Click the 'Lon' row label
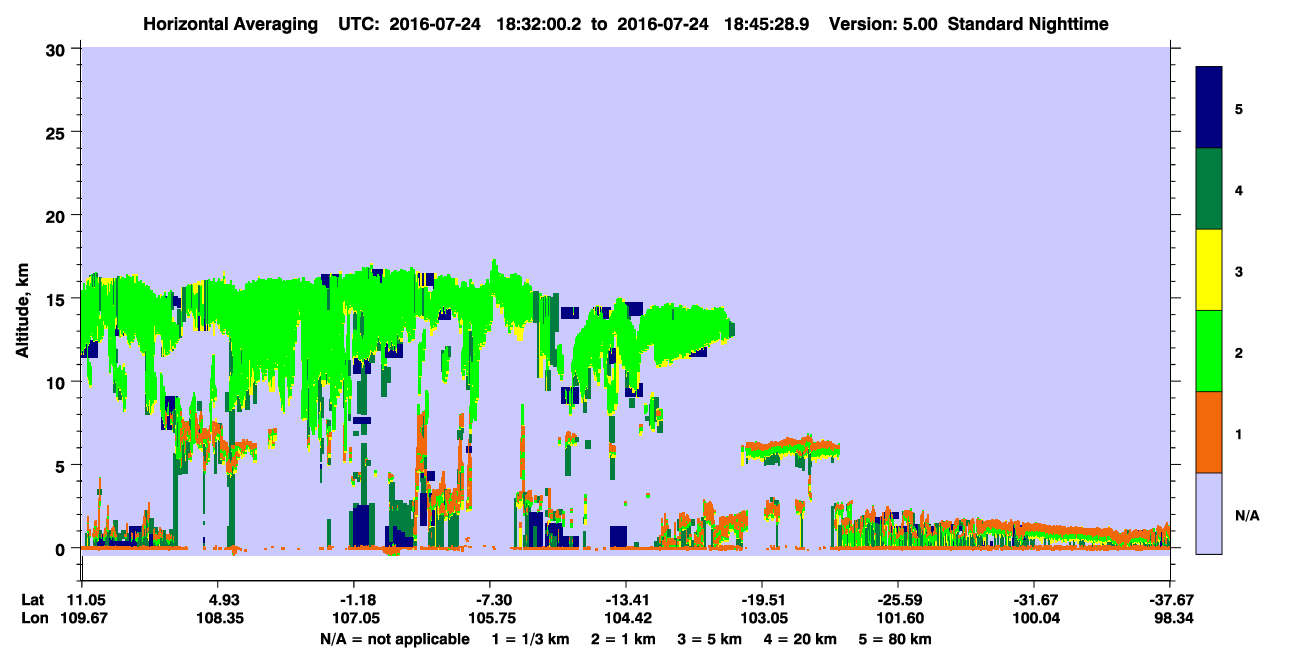 [x=33, y=619]
